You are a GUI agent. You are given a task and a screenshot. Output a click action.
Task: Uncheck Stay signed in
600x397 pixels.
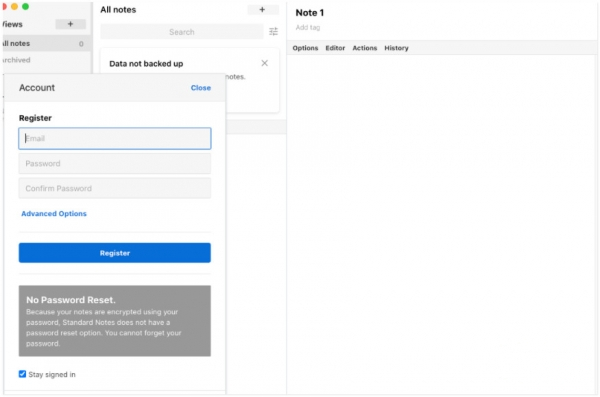[23, 374]
